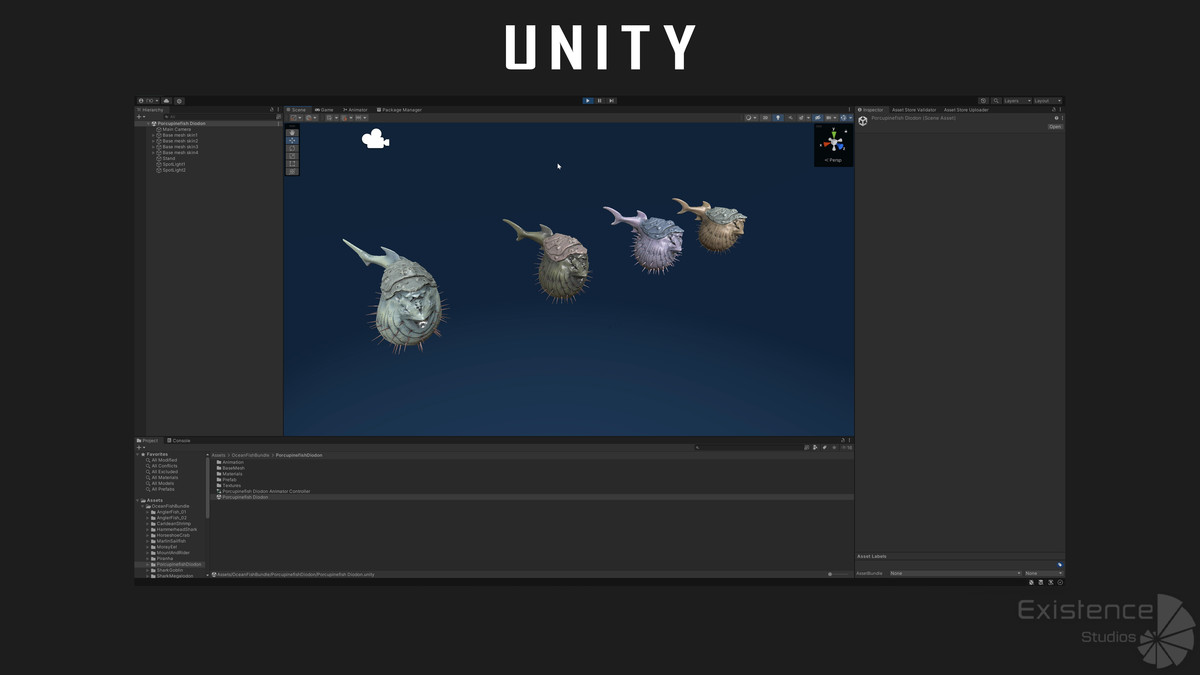Image resolution: width=1200 pixels, height=675 pixels.
Task: Click the Scene view camera gizmo cube
Action: point(833,143)
